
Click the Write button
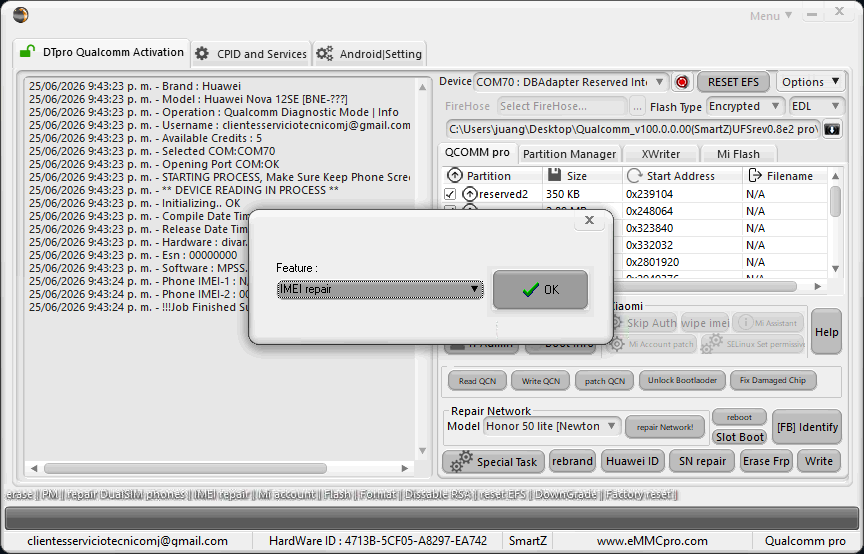coord(818,461)
